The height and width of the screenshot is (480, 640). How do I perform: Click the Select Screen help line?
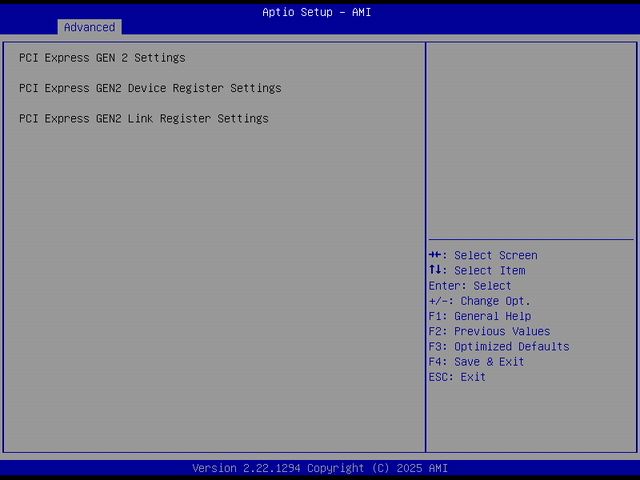click(x=483, y=255)
